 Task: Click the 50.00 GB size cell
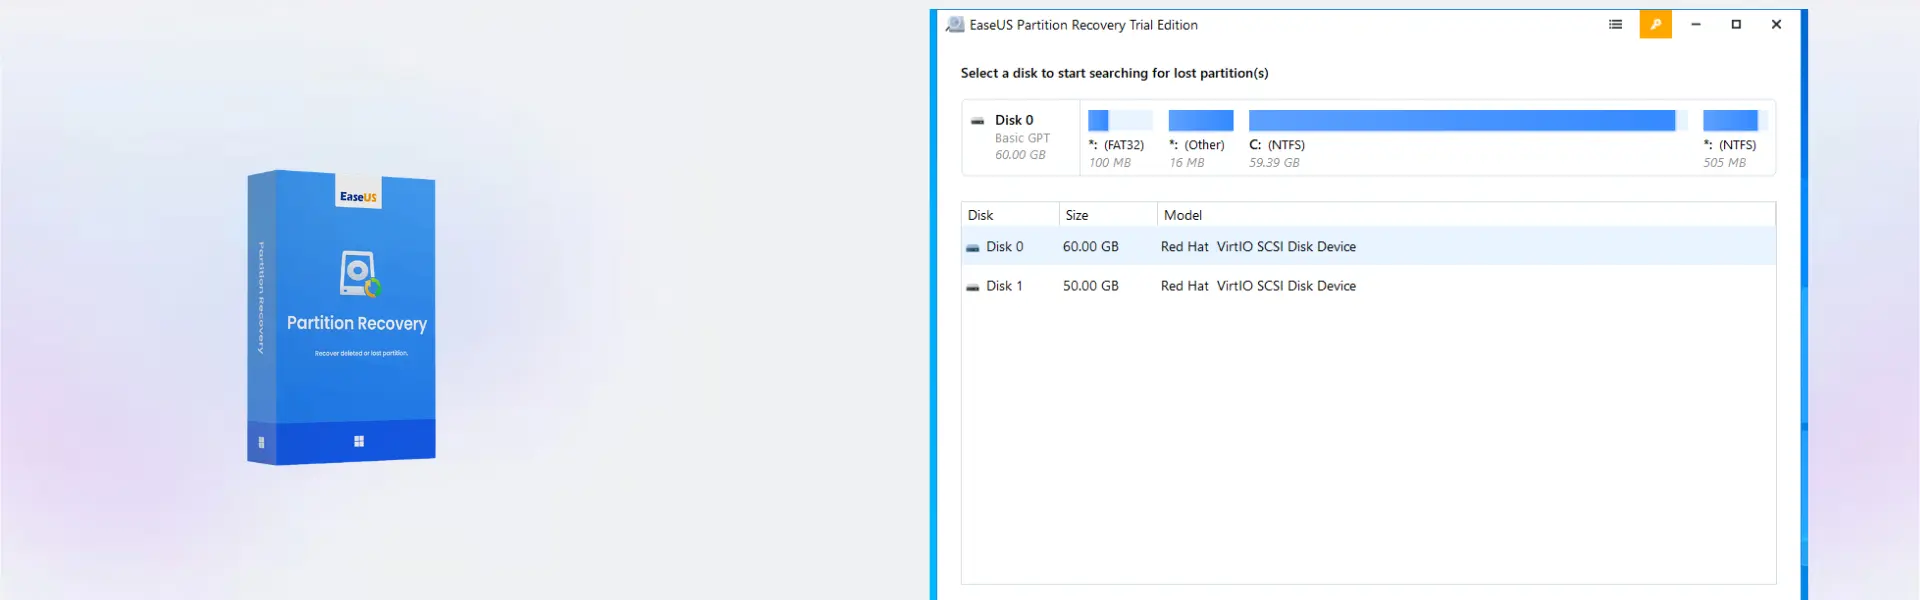(1090, 286)
